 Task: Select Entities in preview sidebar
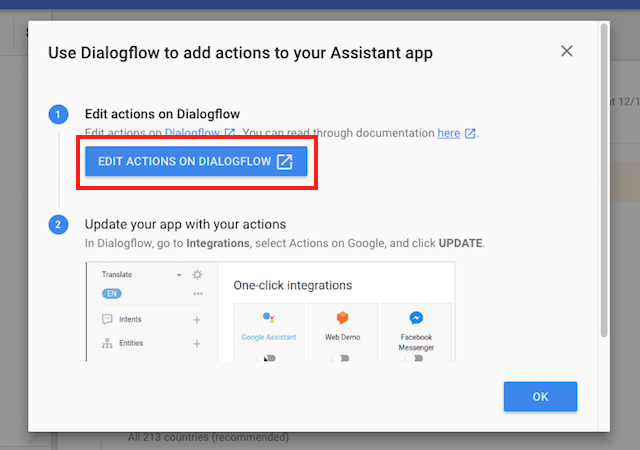(131, 343)
